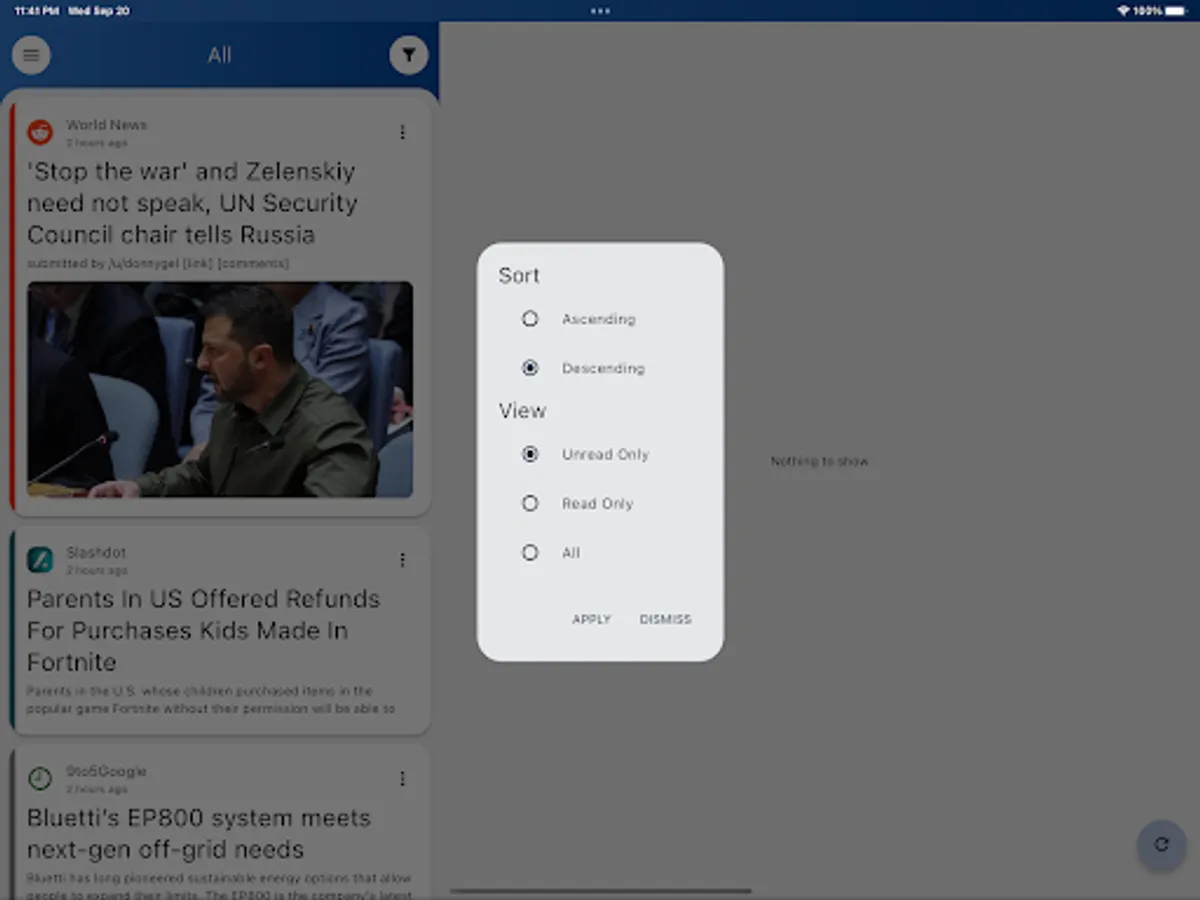The image size is (1200, 900).
Task: Click the 9to5Google source label
Action: (x=106, y=771)
